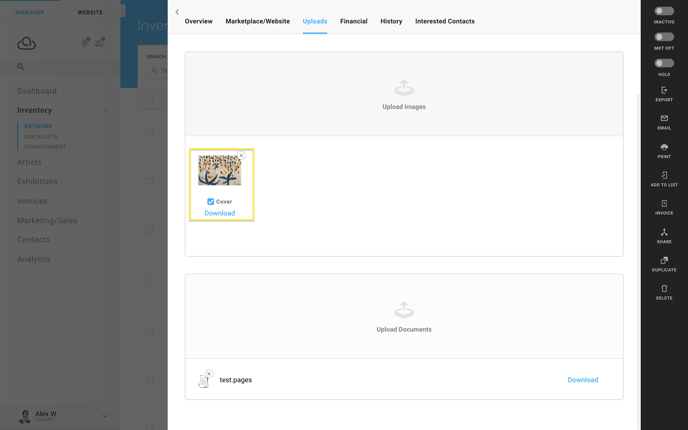This screenshot has width=688, height=430.
Task: Select the Add to List icon
Action: [x=664, y=175]
